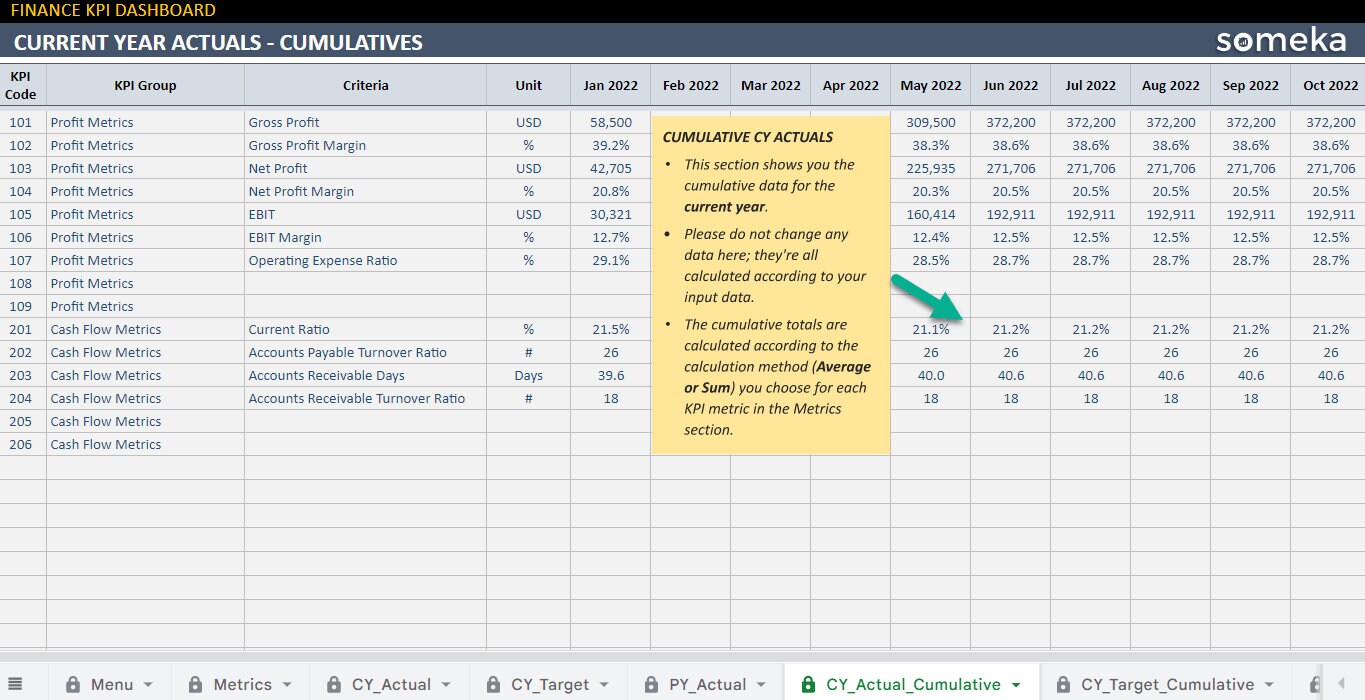Image resolution: width=1365 pixels, height=700 pixels.
Task: Open the CY_Target tab dropdown arrow
Action: coord(604,685)
